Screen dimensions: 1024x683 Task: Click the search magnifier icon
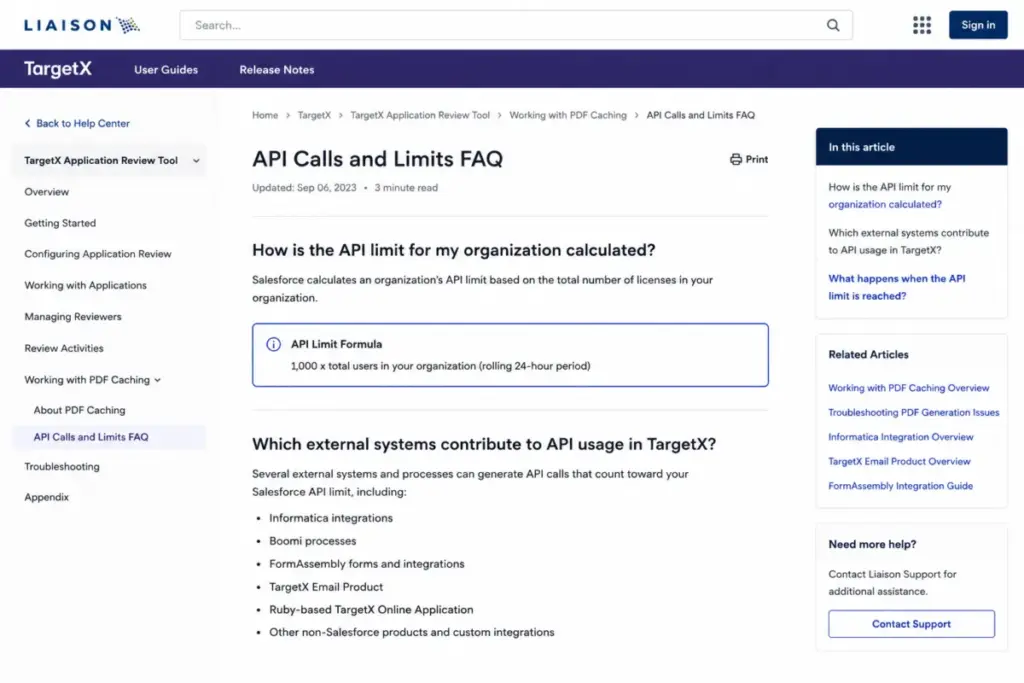pyautogui.click(x=833, y=25)
